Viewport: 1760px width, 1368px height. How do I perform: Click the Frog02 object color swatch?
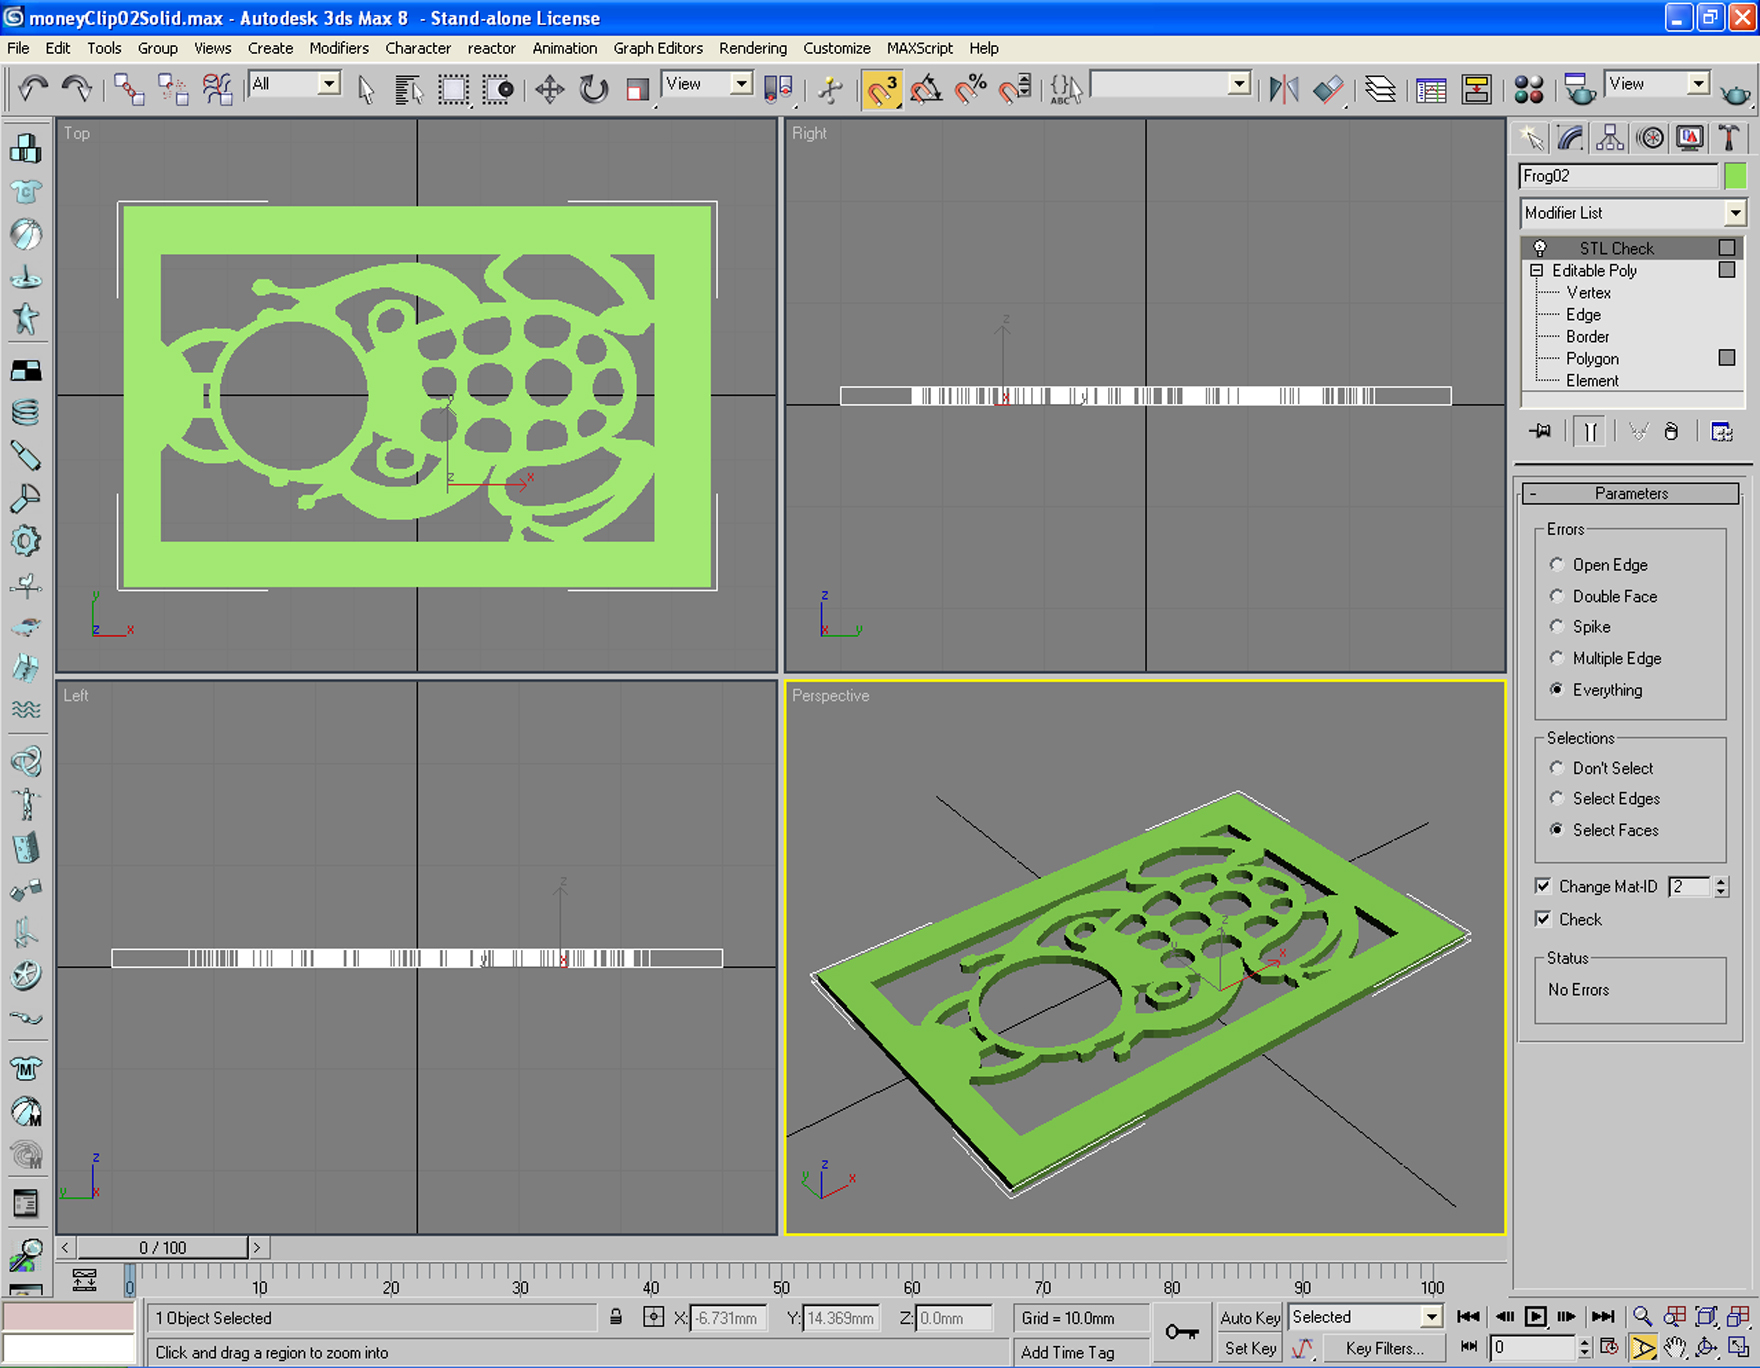point(1735,176)
